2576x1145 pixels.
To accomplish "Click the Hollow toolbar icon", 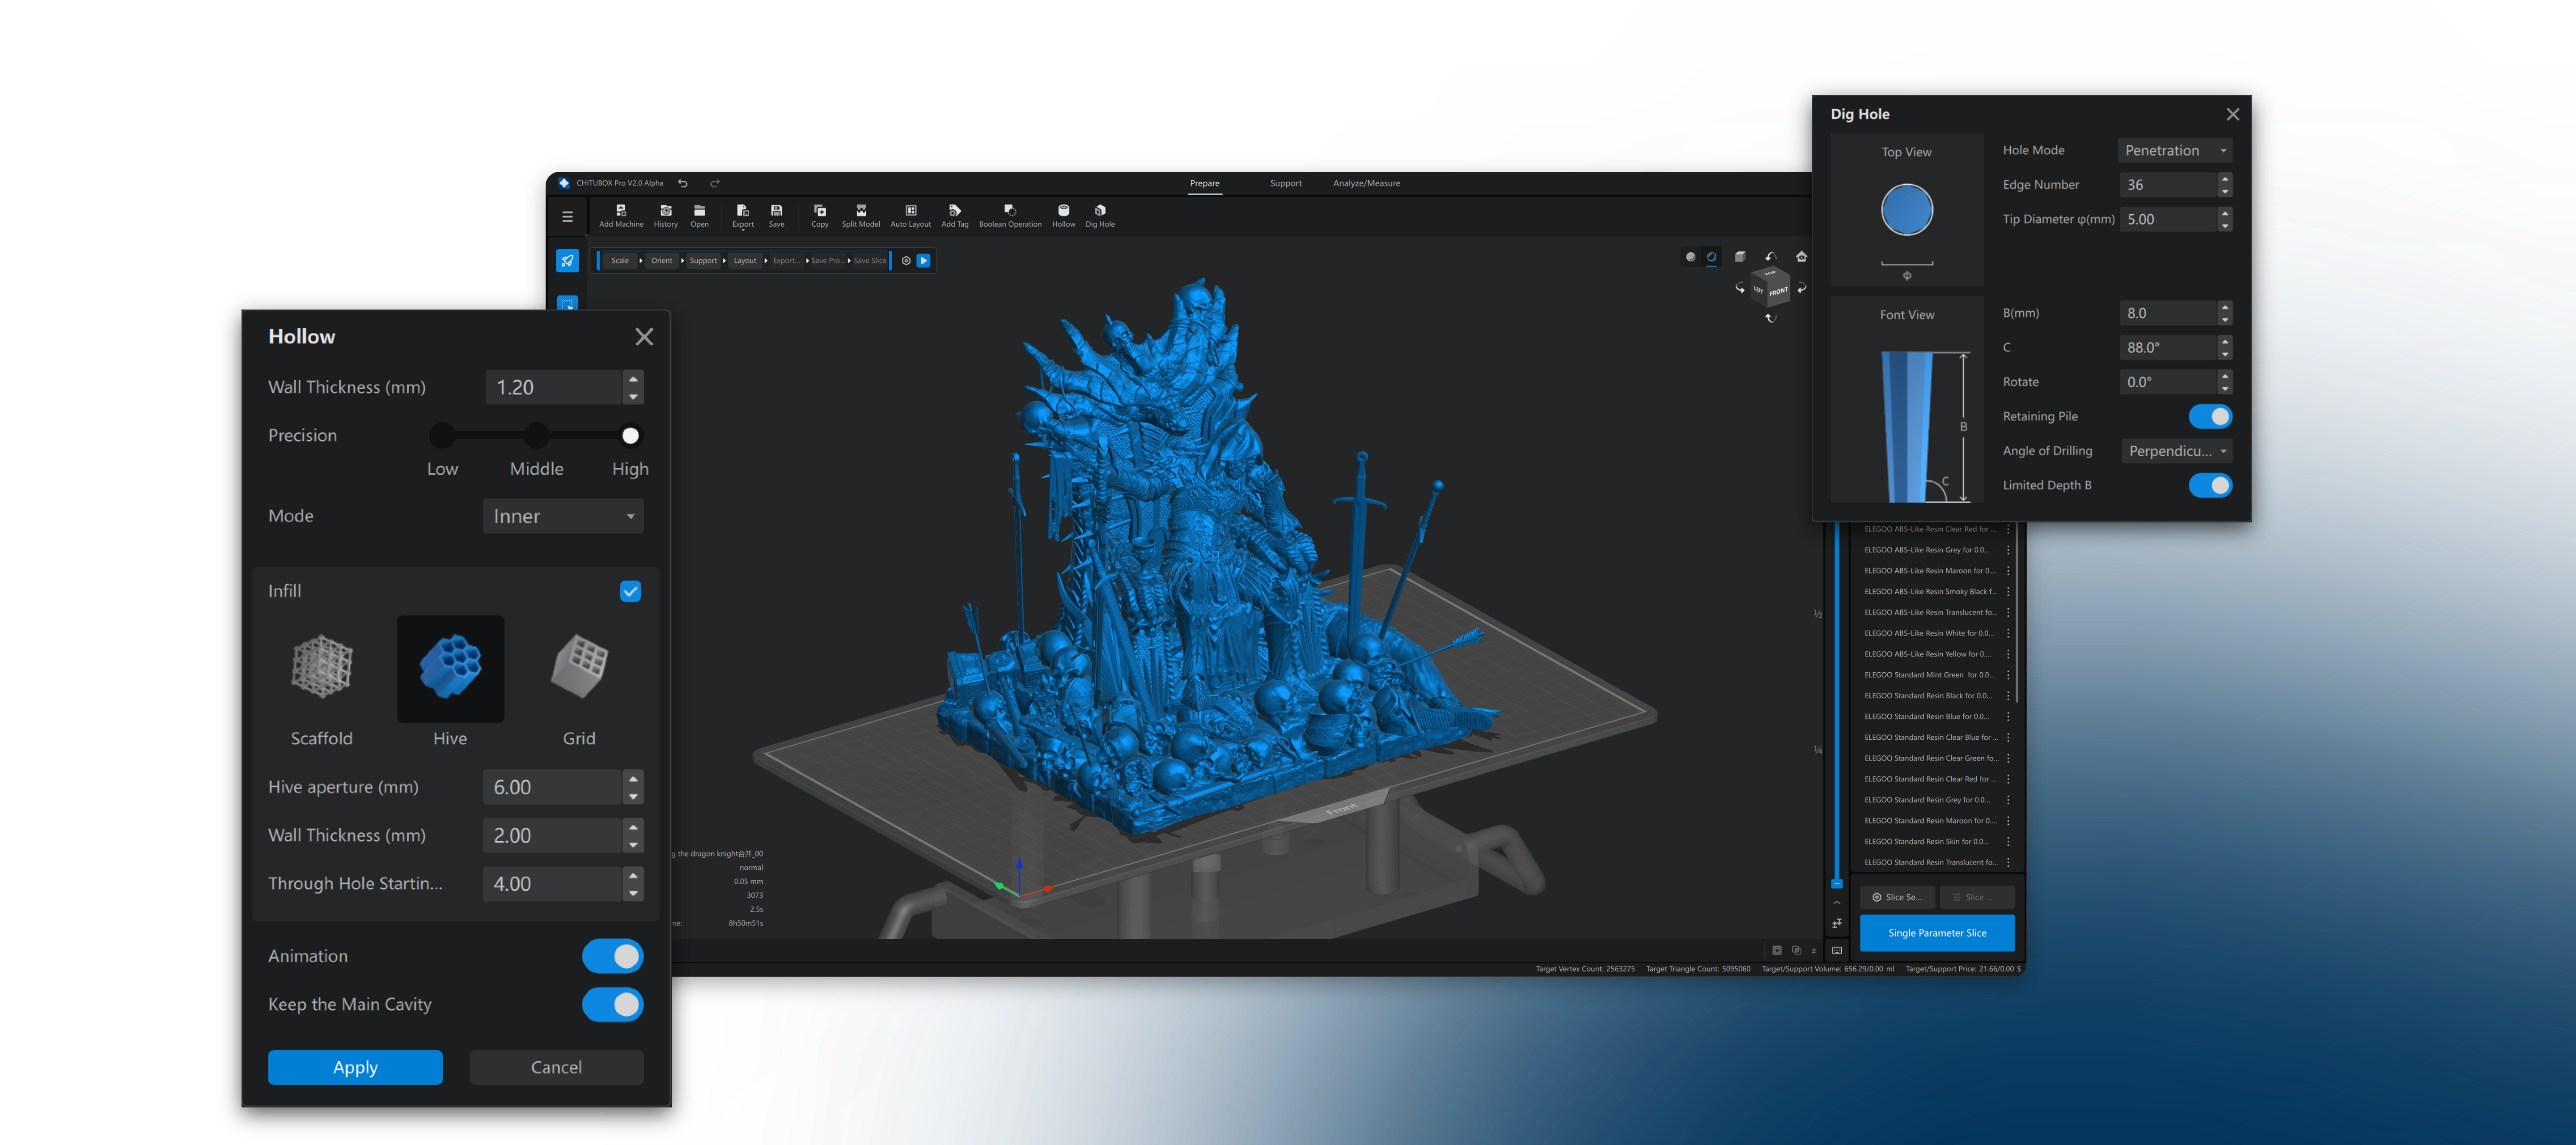I will (1064, 215).
